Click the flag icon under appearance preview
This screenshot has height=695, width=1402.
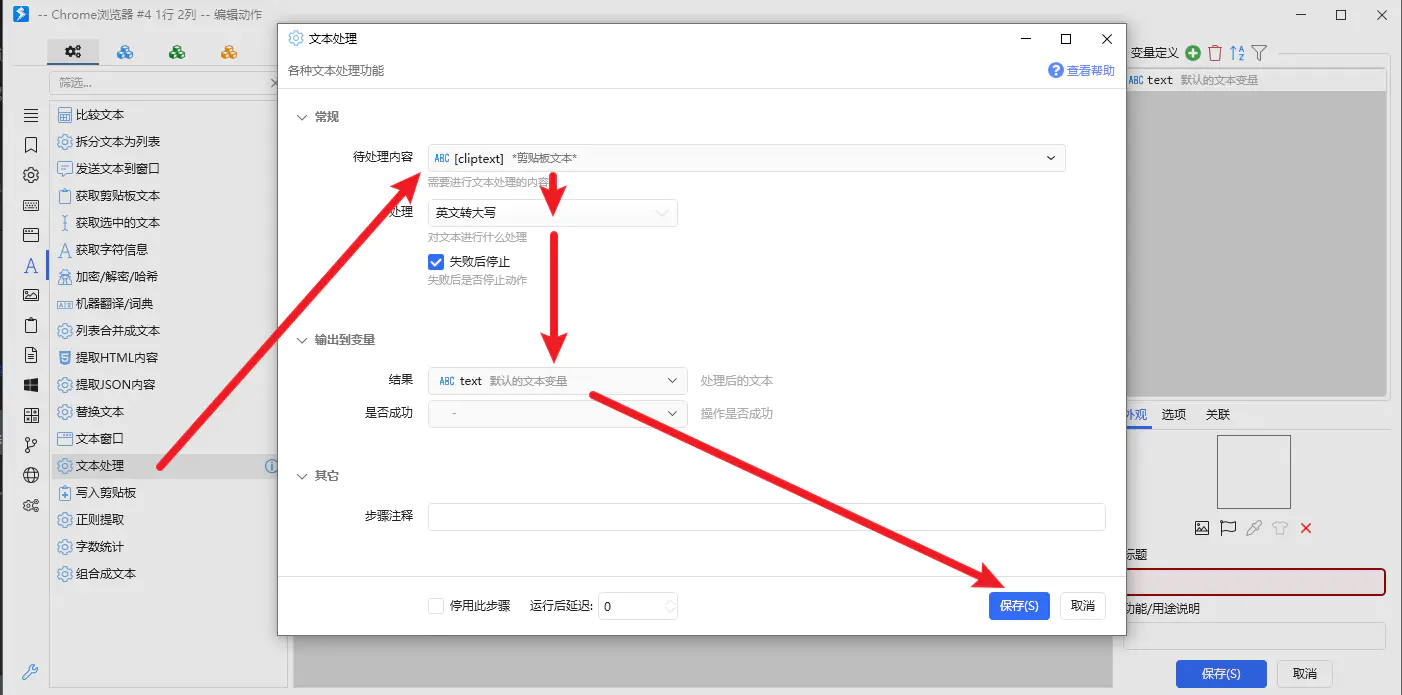click(1228, 528)
